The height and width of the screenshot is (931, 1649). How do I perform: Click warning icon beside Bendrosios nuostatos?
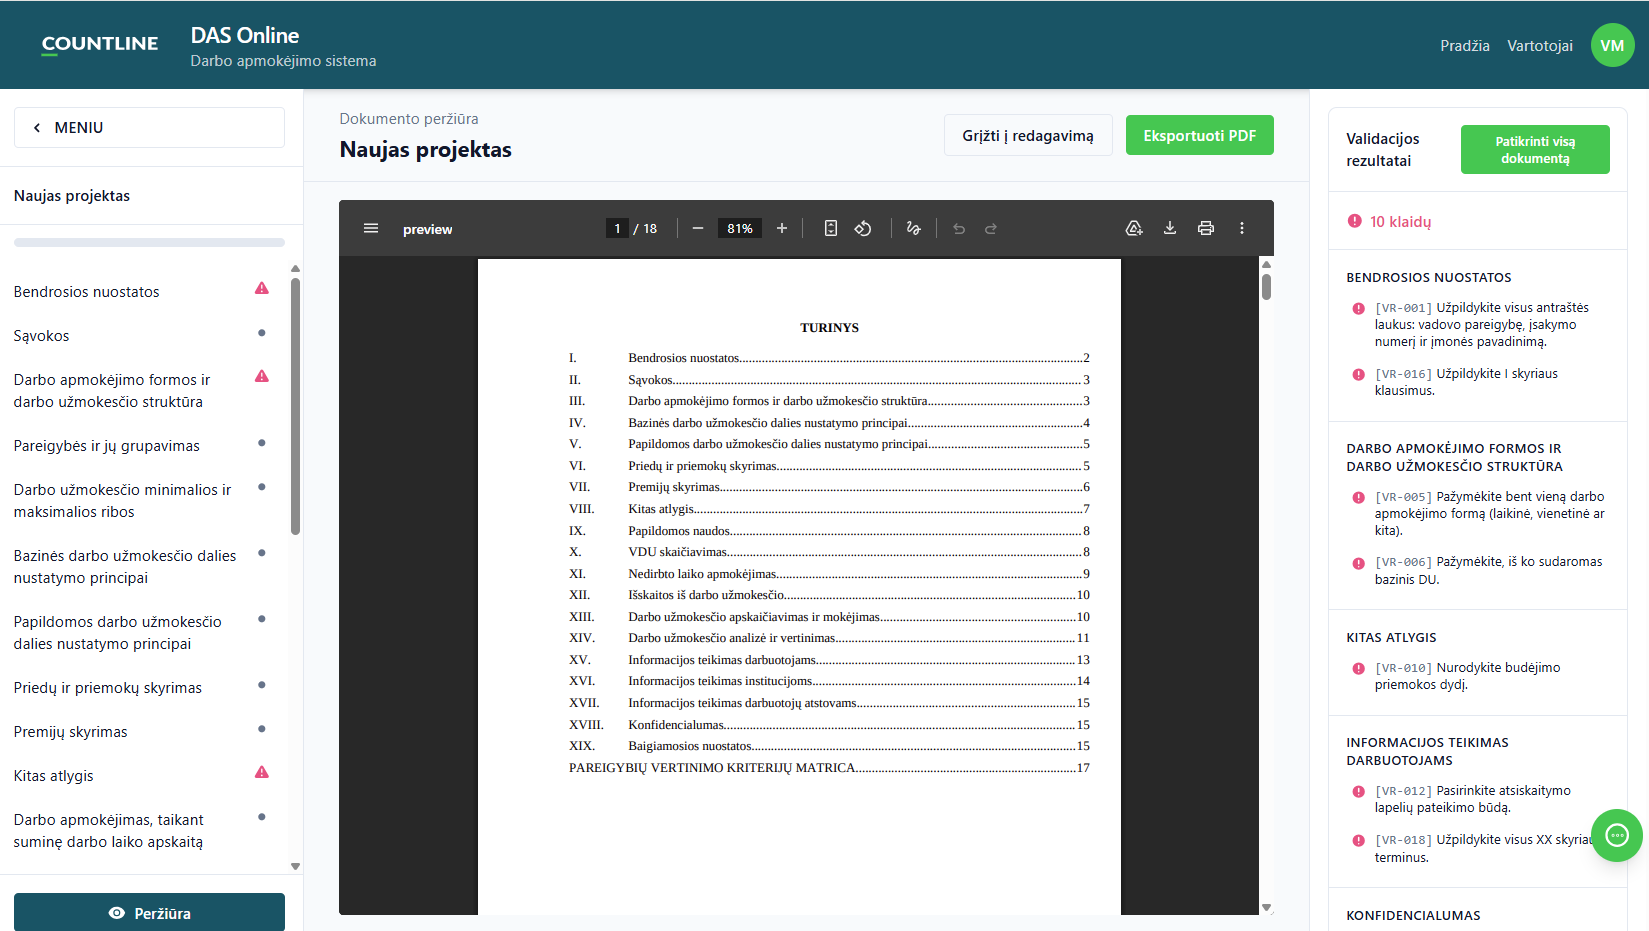(262, 288)
